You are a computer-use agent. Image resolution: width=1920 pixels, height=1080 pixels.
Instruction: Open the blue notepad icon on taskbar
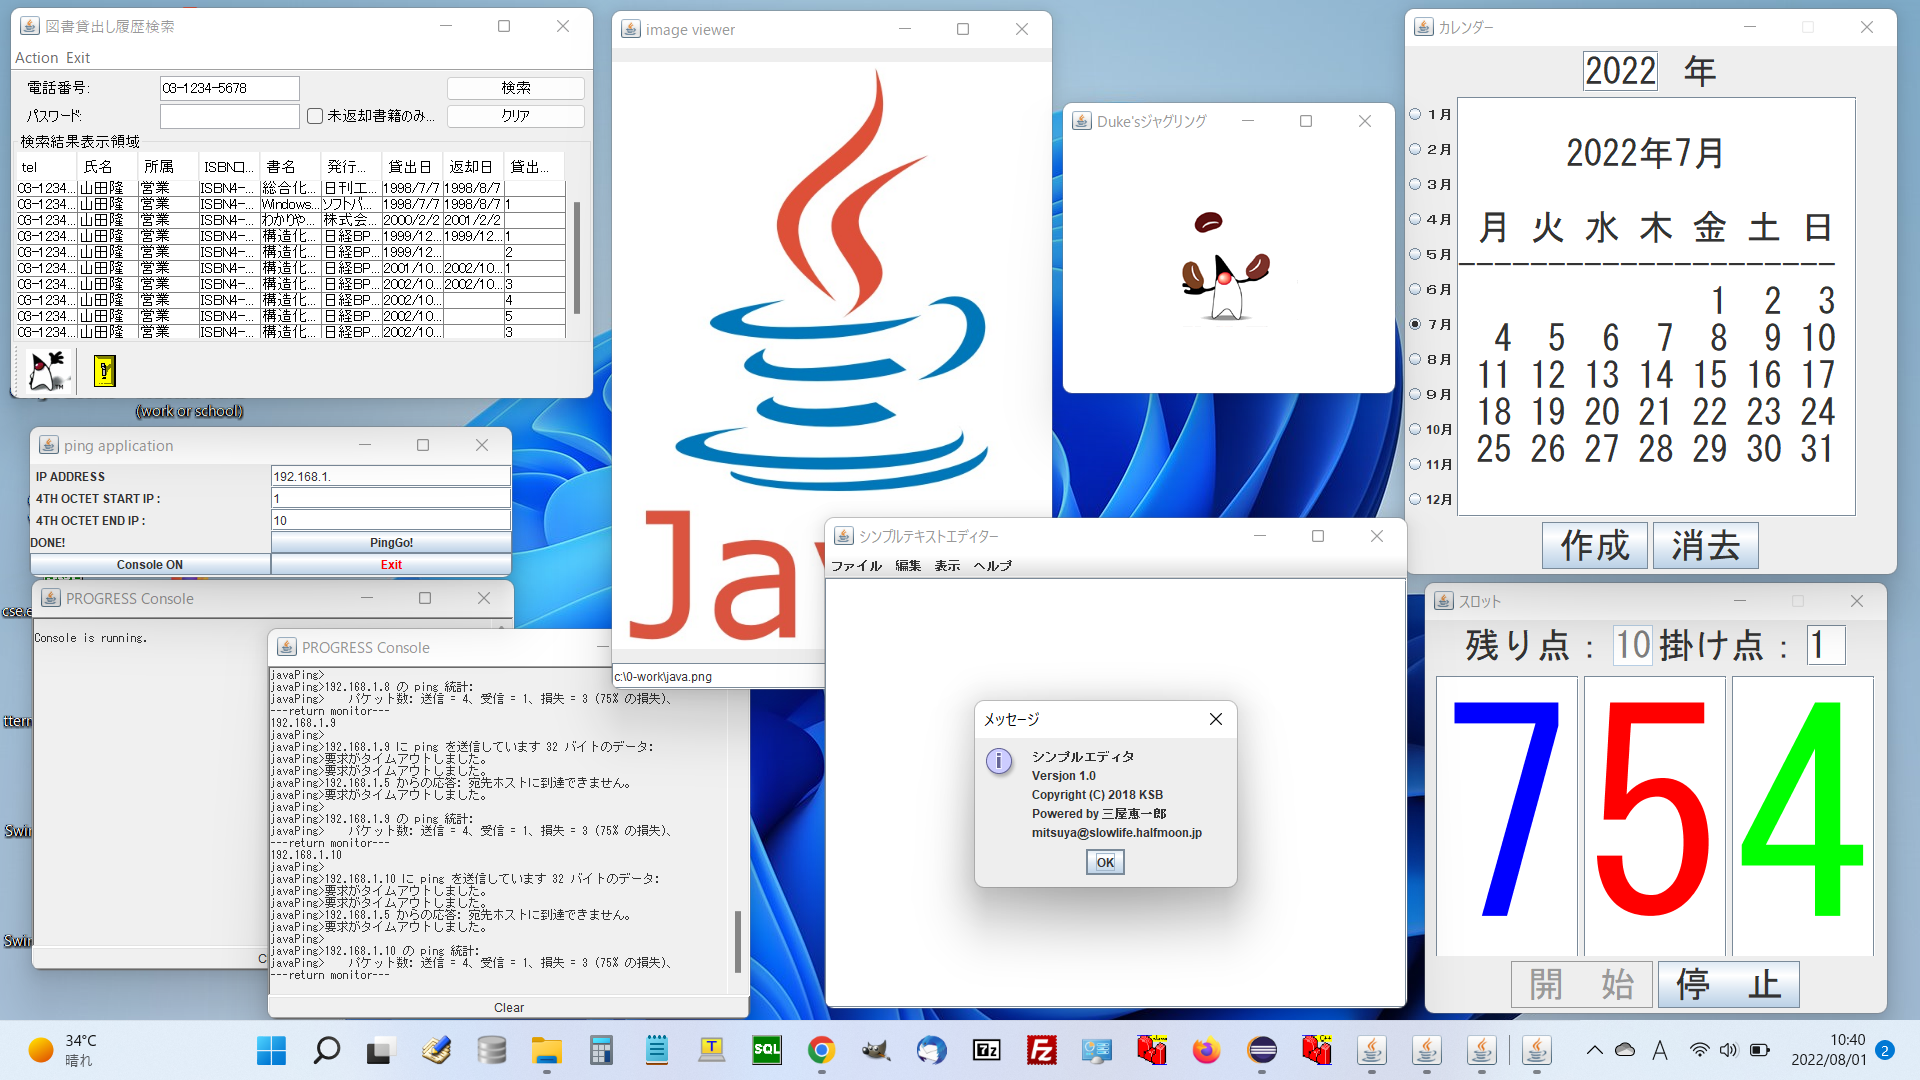tap(656, 1050)
